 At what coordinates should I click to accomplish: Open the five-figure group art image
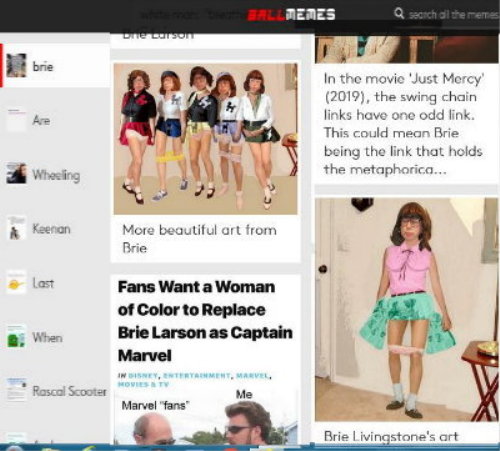point(205,139)
